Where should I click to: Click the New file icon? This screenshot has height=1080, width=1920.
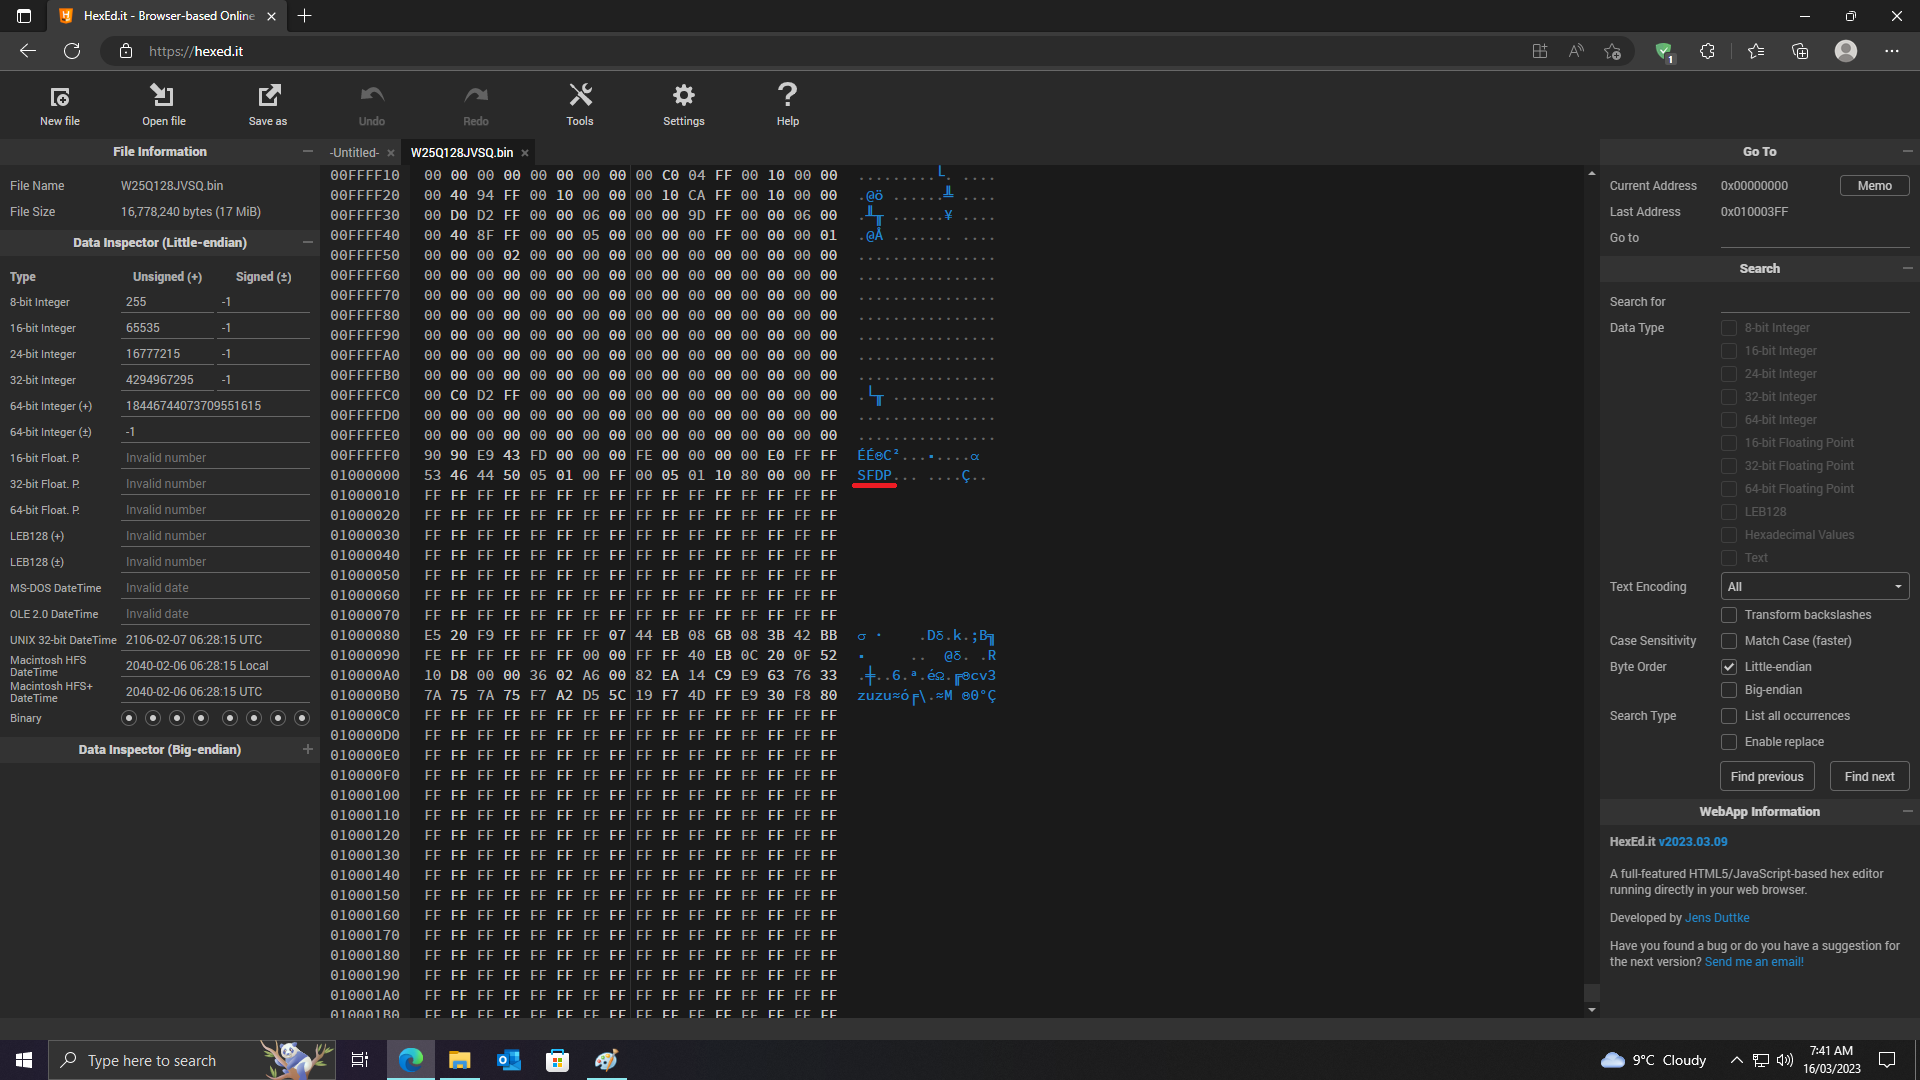click(x=60, y=97)
